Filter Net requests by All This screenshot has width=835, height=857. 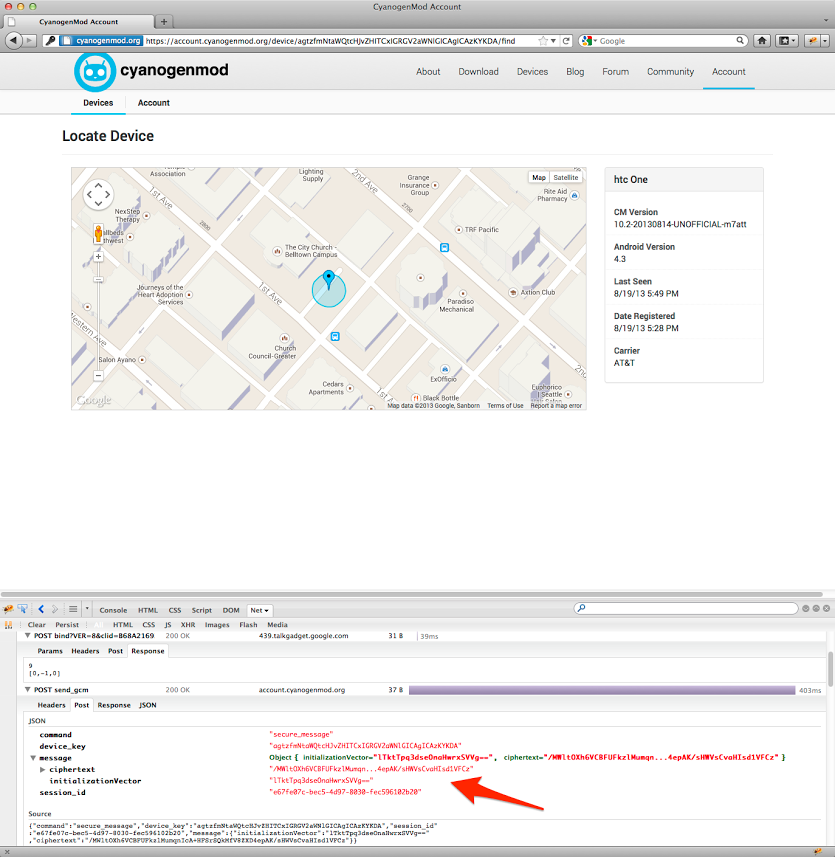tap(99, 625)
